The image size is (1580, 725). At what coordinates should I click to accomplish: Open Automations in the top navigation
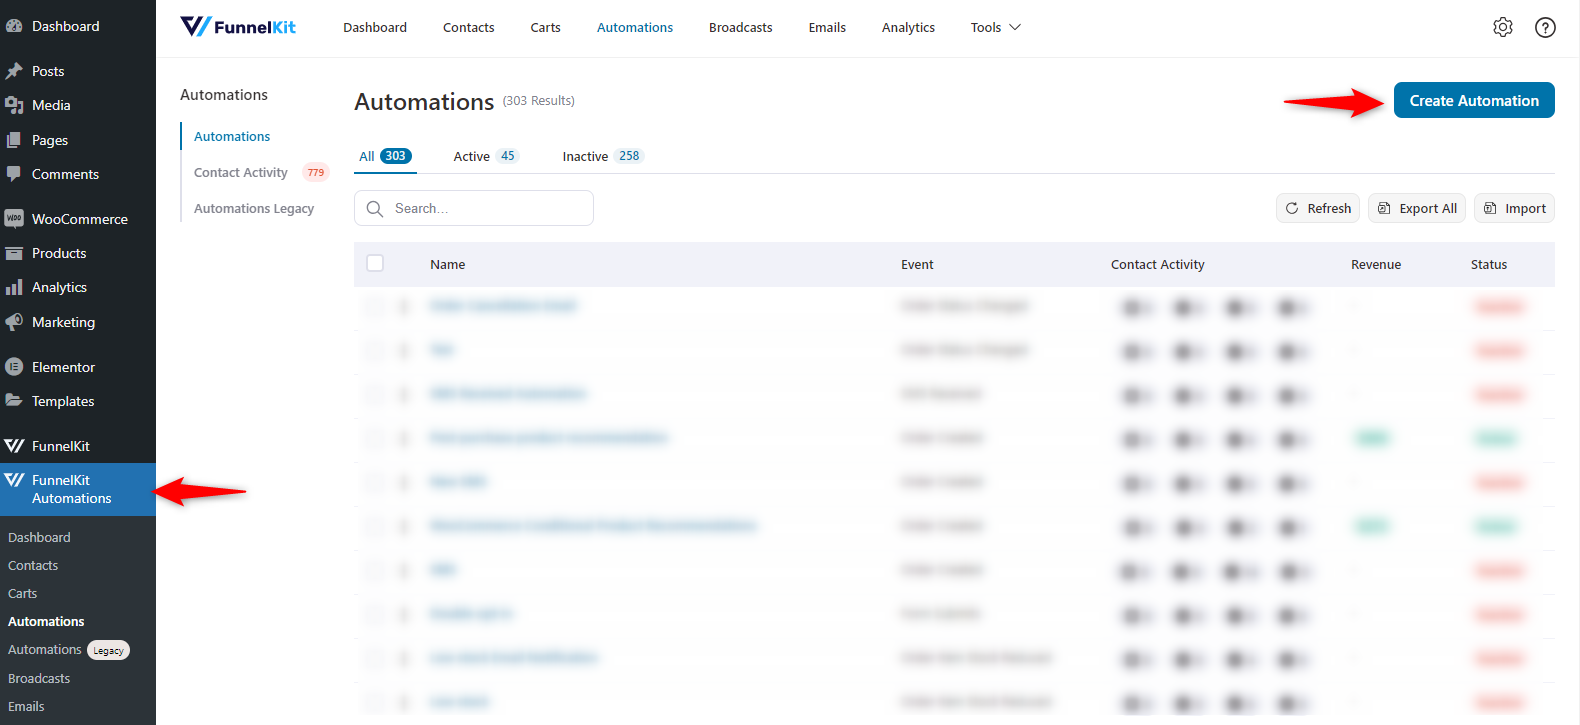pyautogui.click(x=635, y=27)
